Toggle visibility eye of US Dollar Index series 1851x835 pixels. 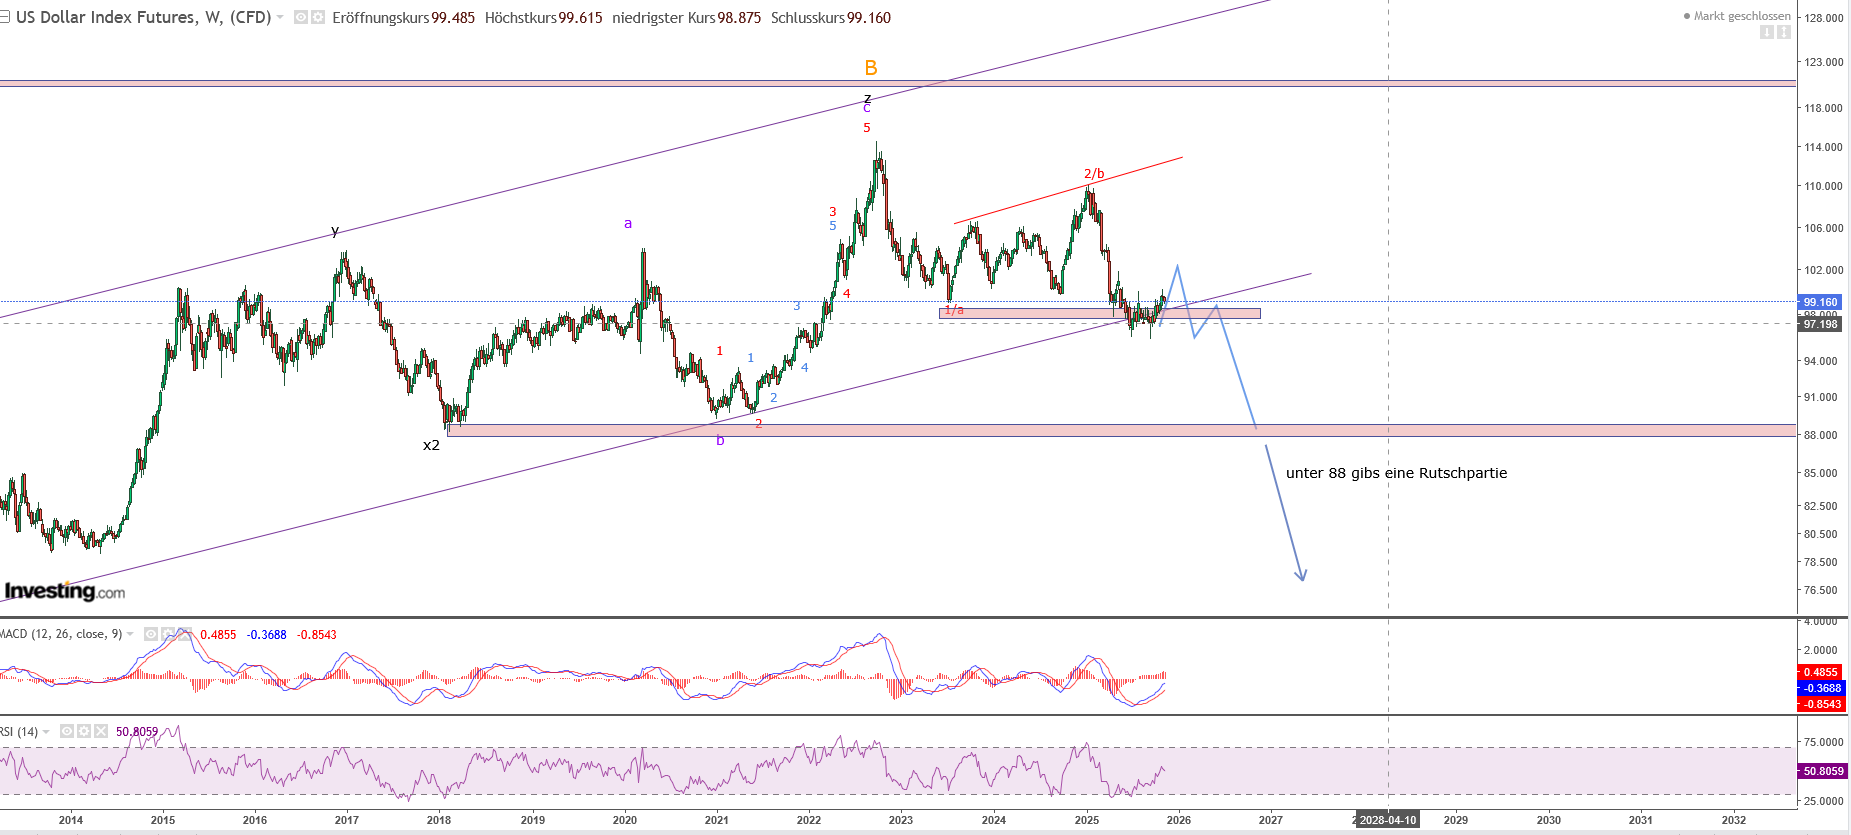click(x=301, y=18)
